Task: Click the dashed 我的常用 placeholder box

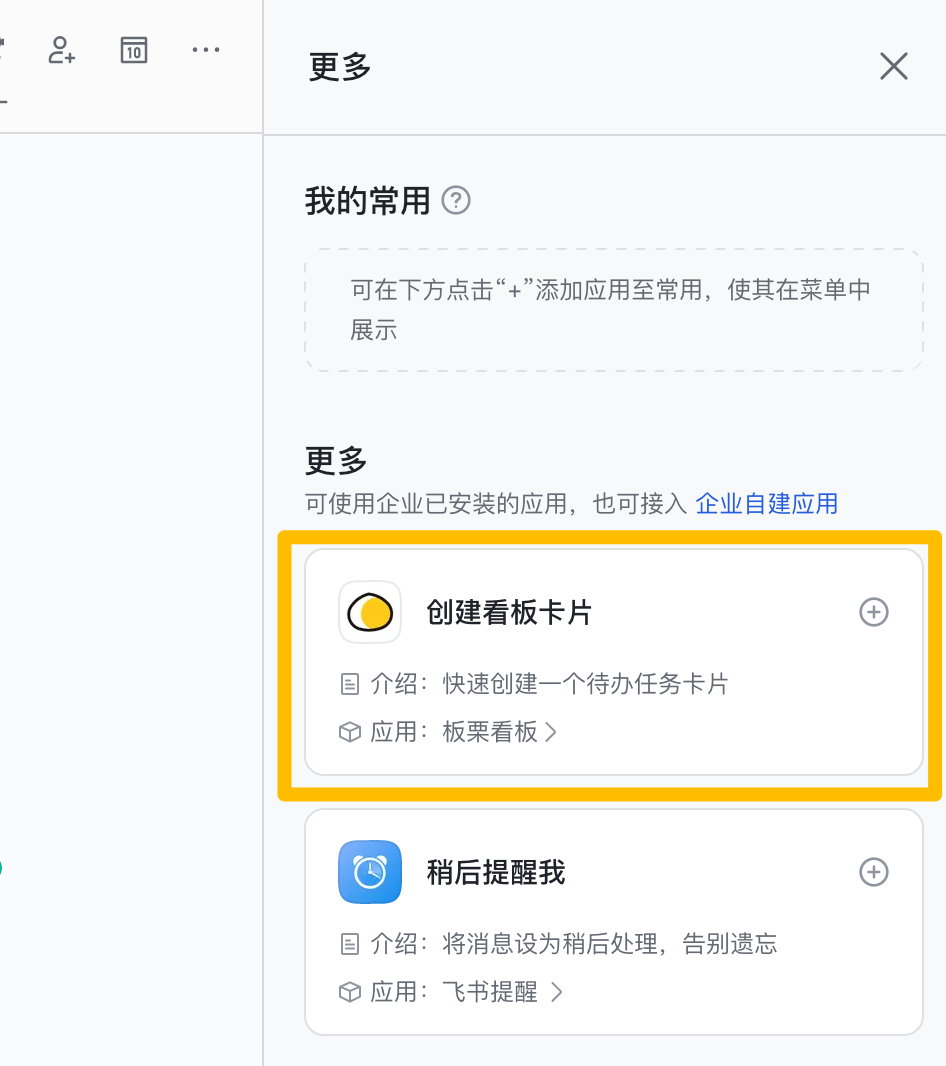Action: pos(613,310)
